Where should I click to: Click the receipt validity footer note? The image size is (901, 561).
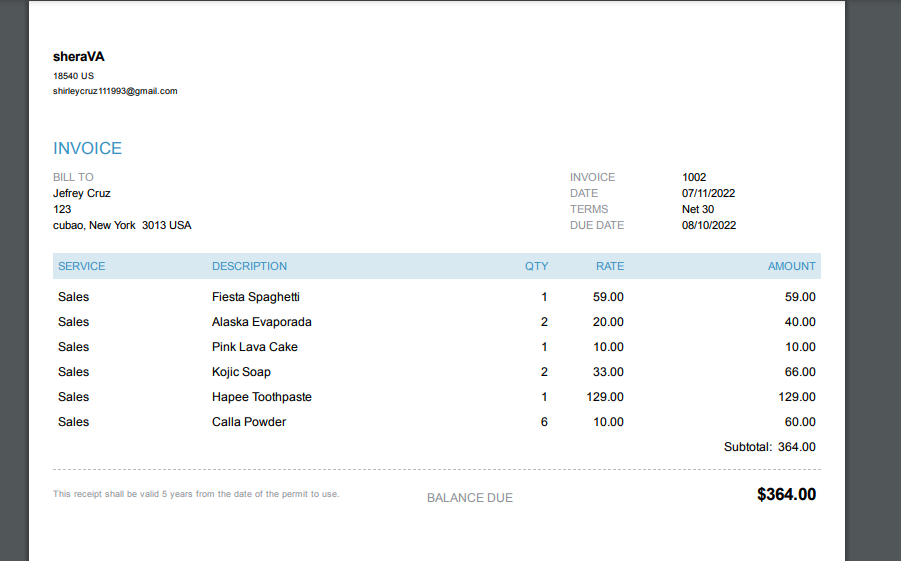pyautogui.click(x=196, y=494)
